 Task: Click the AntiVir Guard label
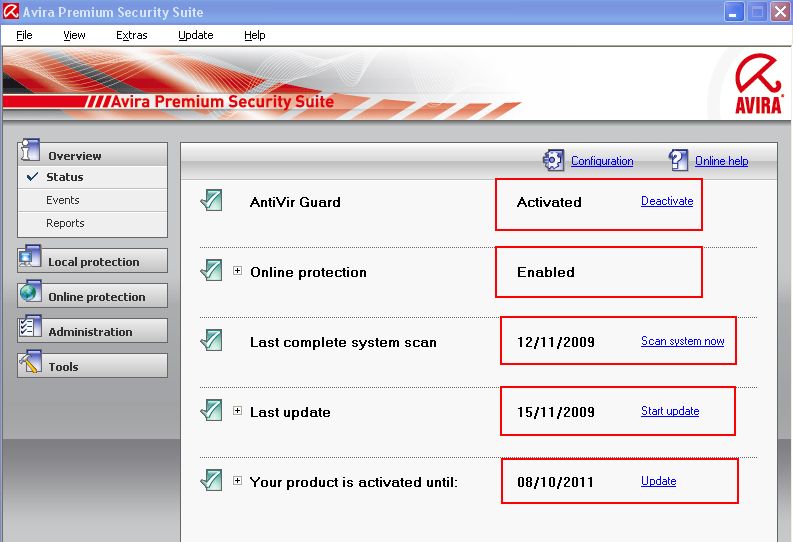[x=295, y=202]
